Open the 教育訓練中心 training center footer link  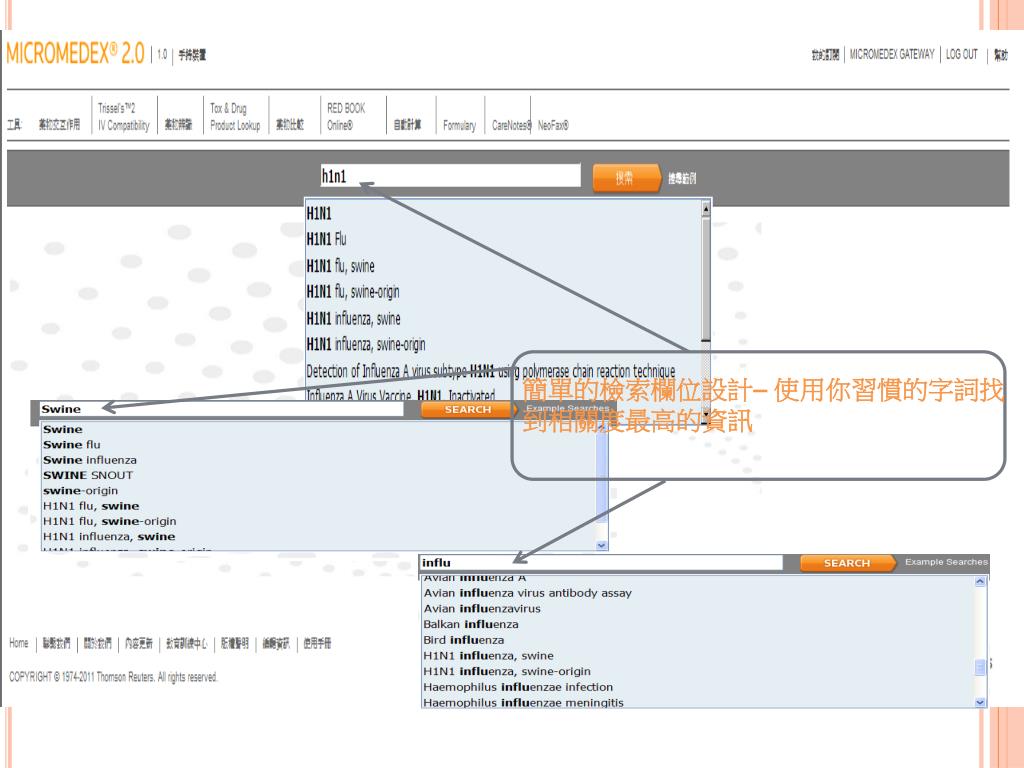click(187, 644)
